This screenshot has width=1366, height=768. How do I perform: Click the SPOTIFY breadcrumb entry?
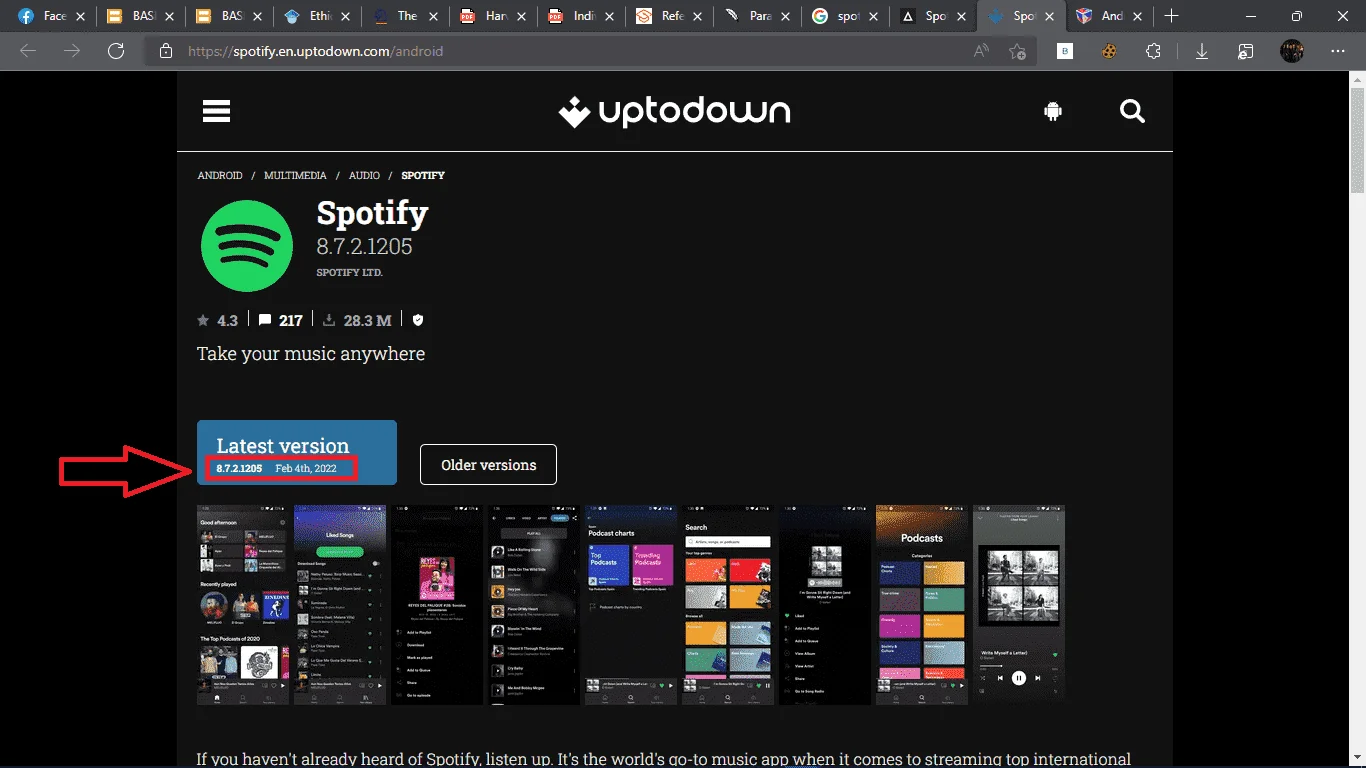pos(423,175)
